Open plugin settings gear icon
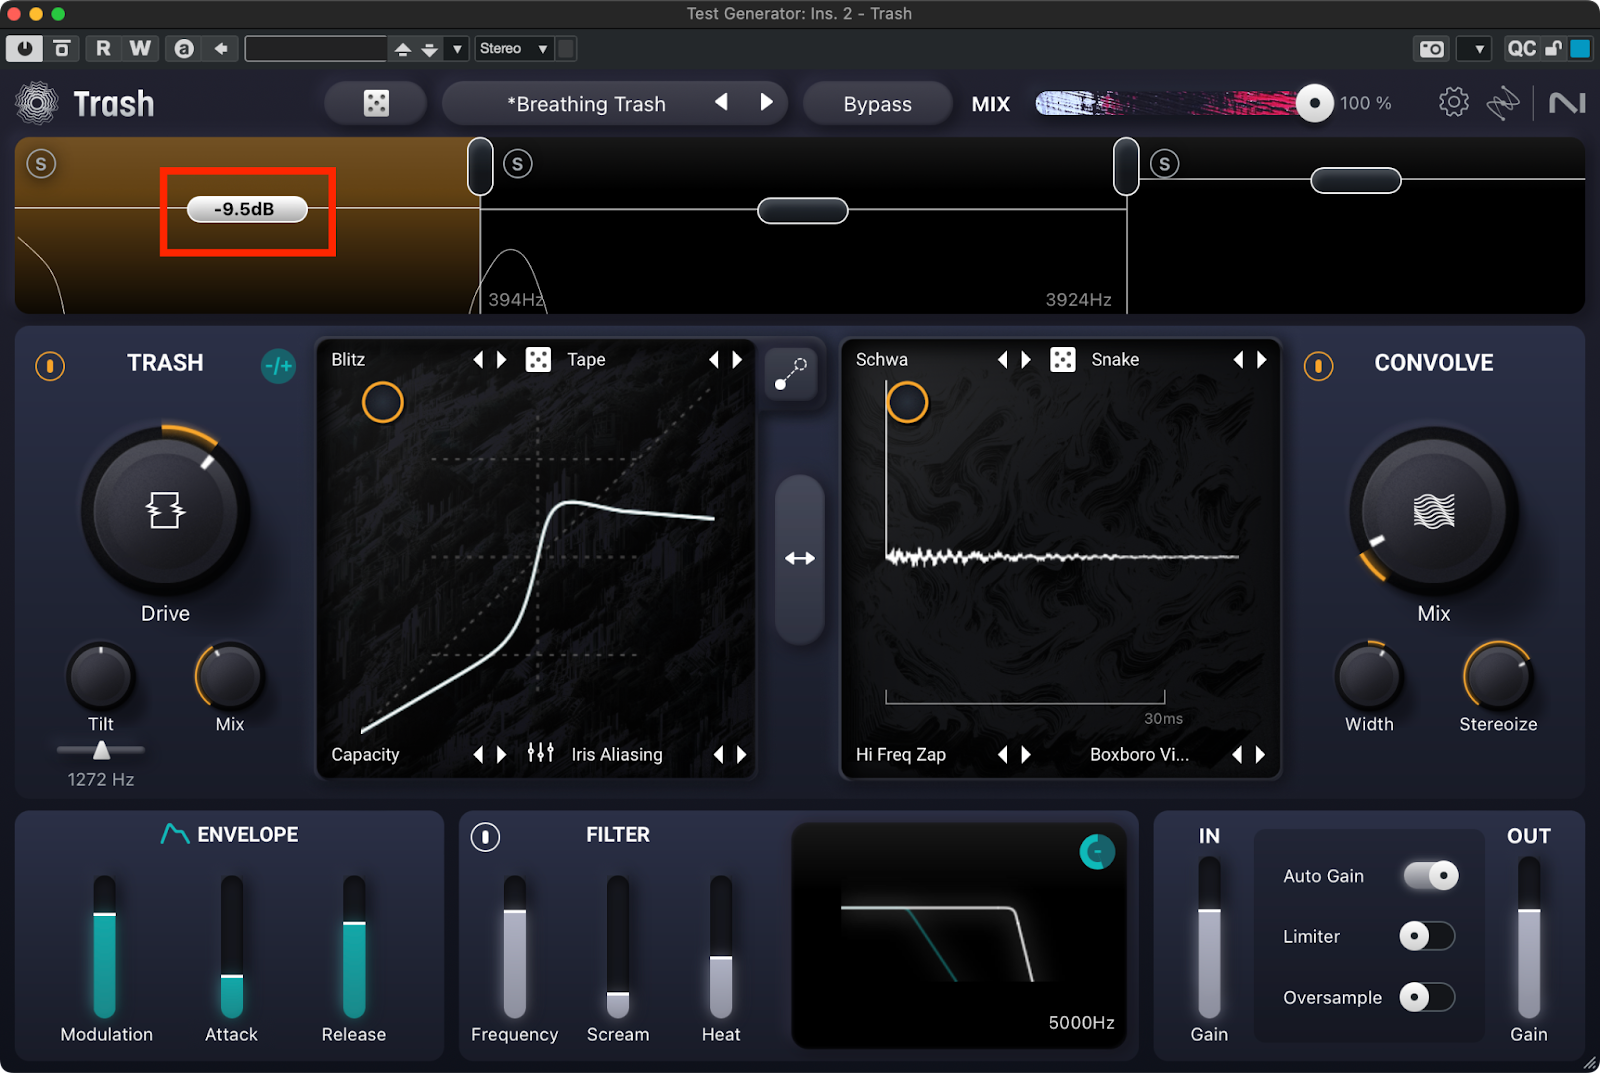The image size is (1600, 1073). (1453, 102)
